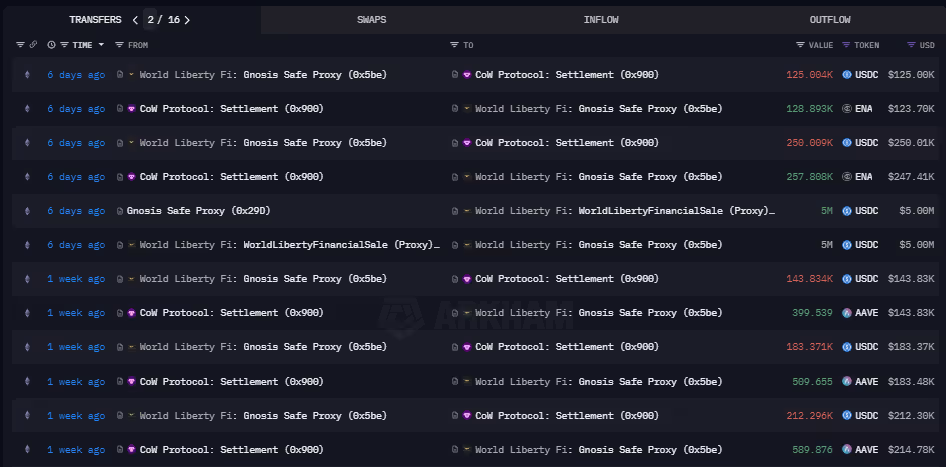This screenshot has height=467, width=946.
Task: Click AAVE token icon in 589.876 row
Action: [x=847, y=450]
